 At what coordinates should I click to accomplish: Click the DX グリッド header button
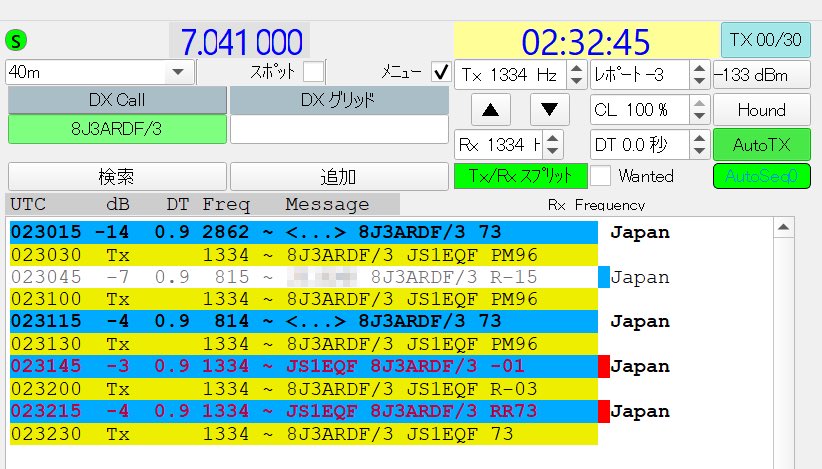339,100
